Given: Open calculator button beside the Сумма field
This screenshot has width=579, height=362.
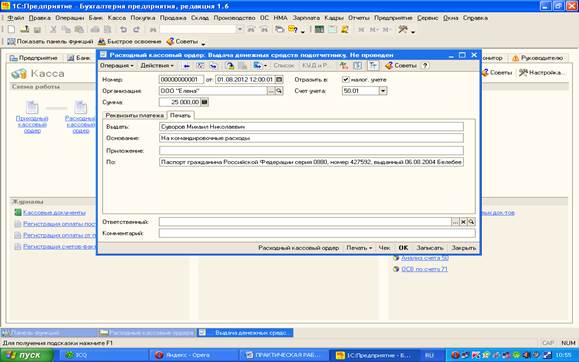Looking at the screenshot, I should click(205, 102).
